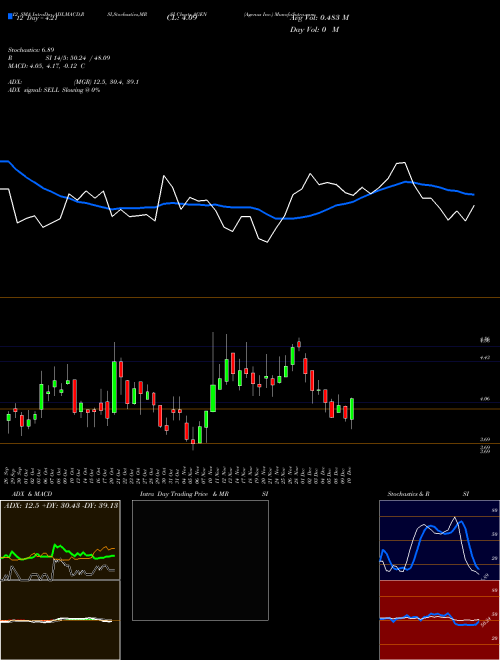
Task: Open the Stochastics chart with navy background
Action: [x=439, y=540]
